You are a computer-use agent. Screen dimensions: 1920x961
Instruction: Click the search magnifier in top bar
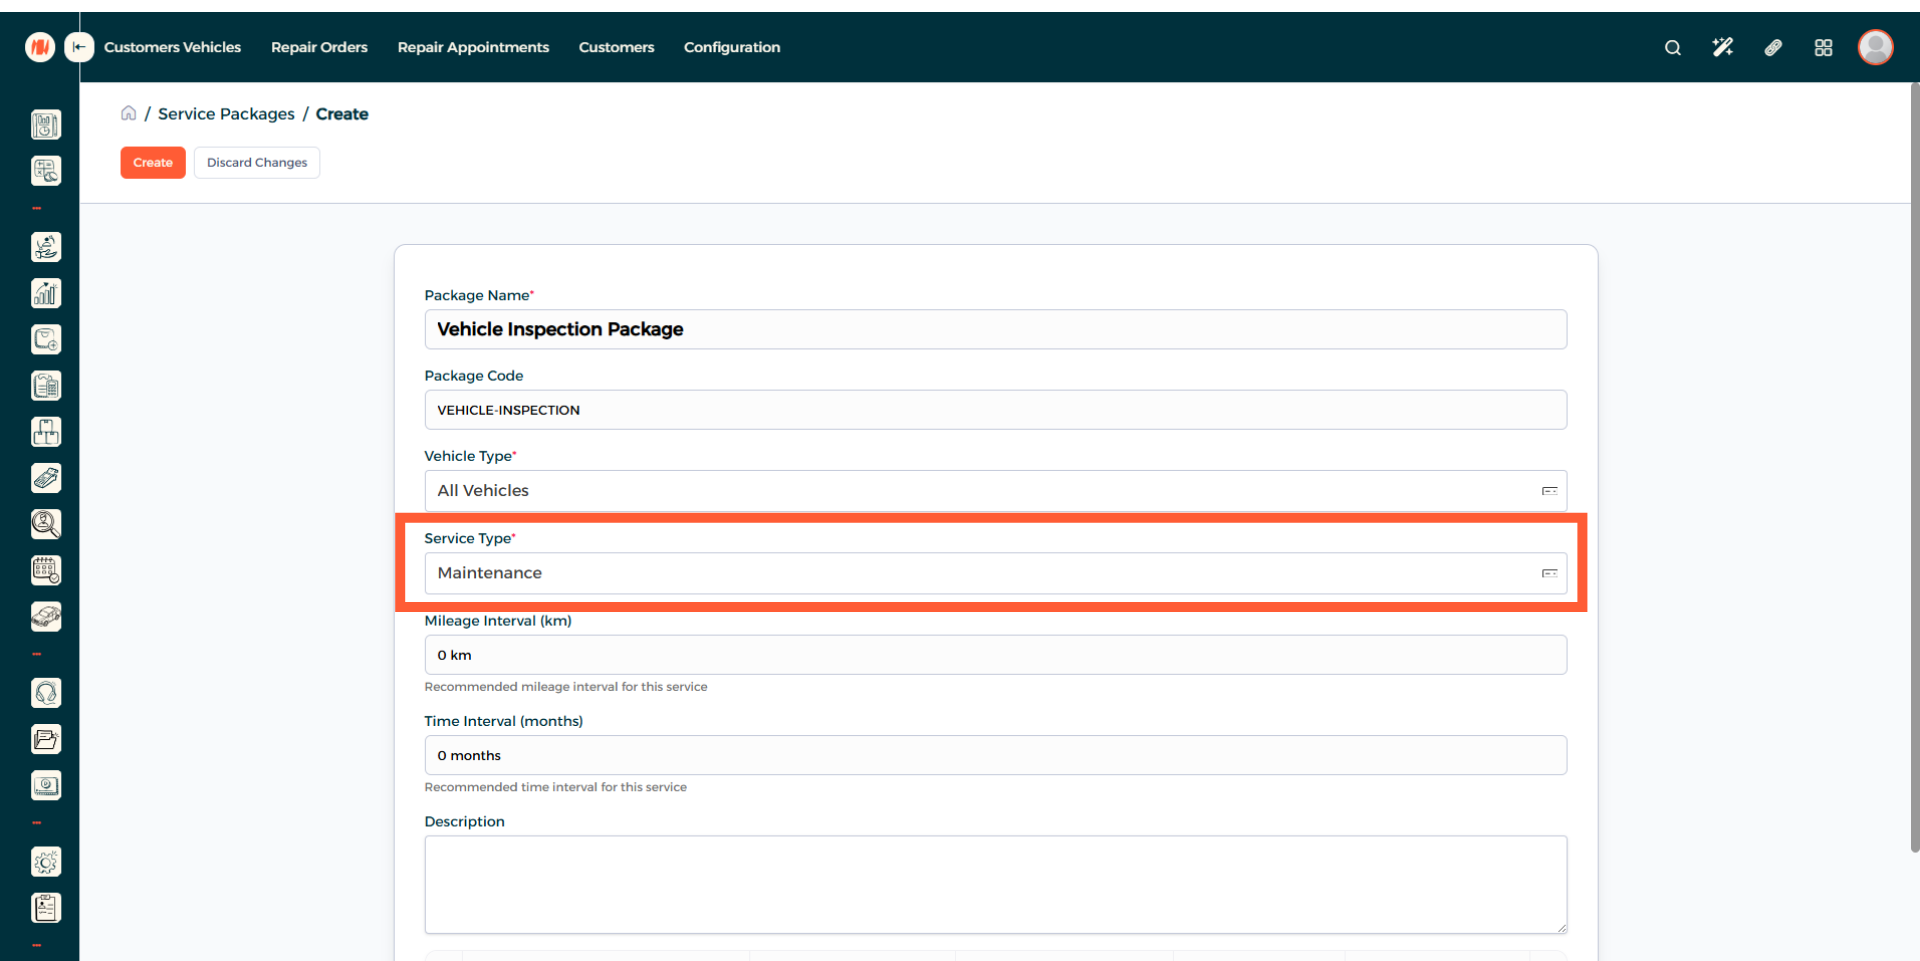click(1672, 48)
